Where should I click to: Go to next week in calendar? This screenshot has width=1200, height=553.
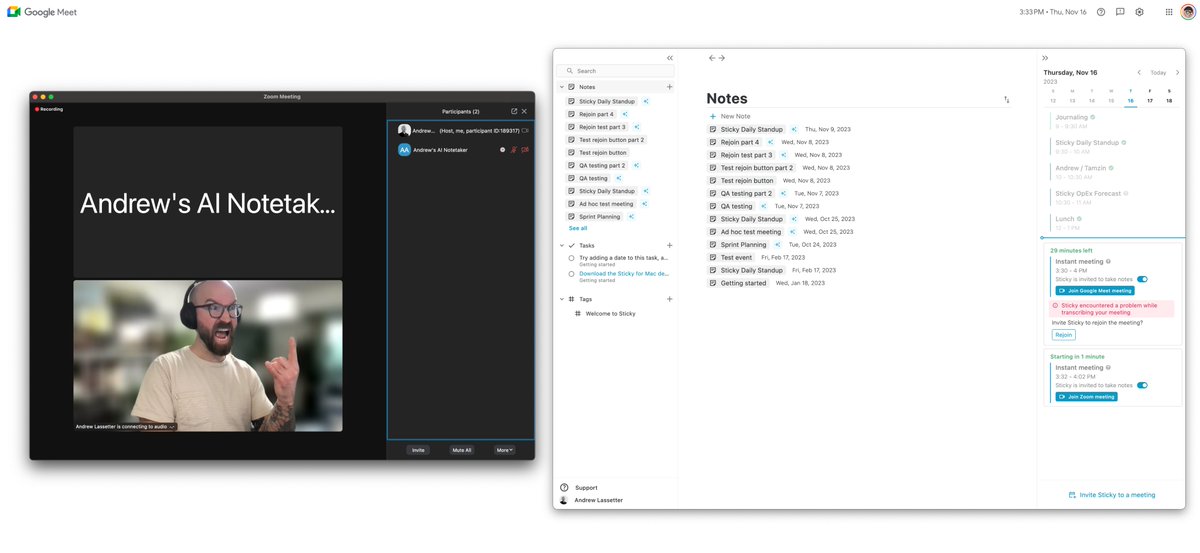(1176, 73)
